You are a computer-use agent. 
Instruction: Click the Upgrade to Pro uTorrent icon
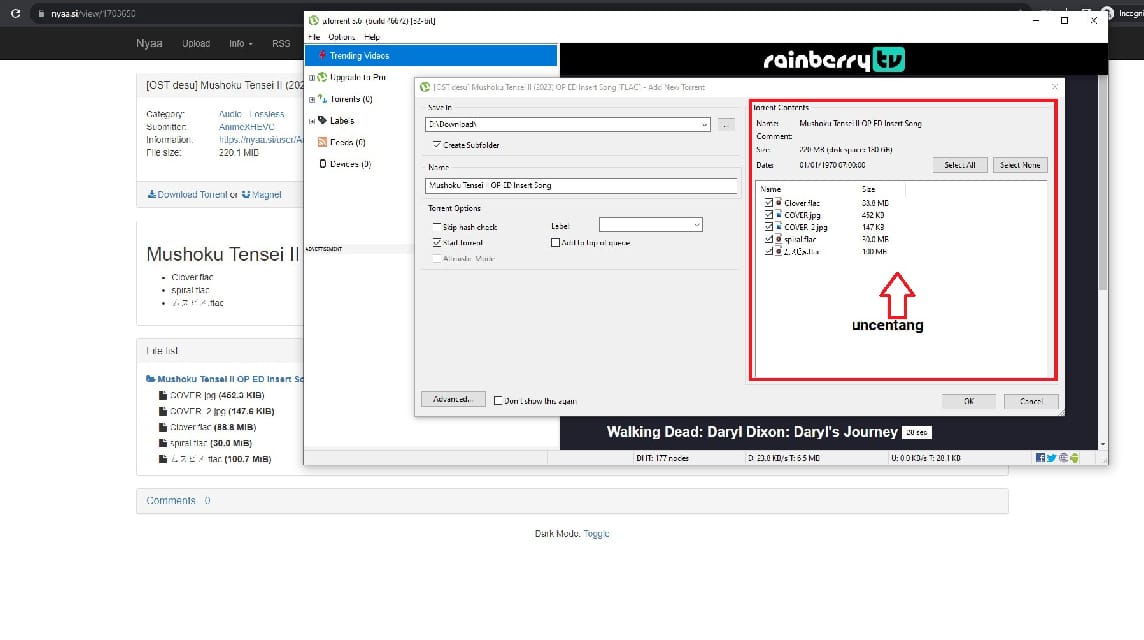(x=322, y=77)
